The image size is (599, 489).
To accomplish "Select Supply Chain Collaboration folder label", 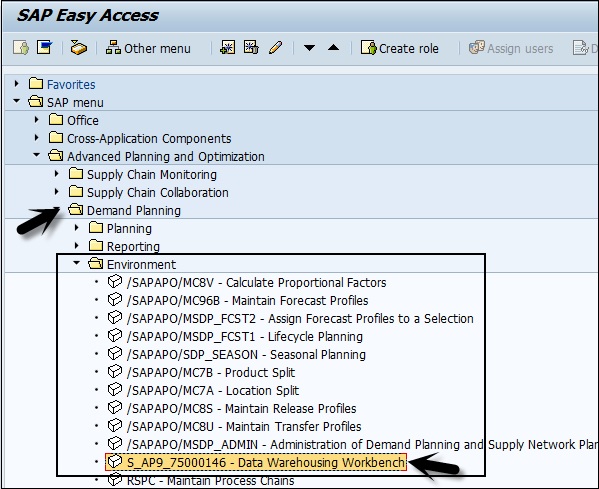I will point(158,193).
